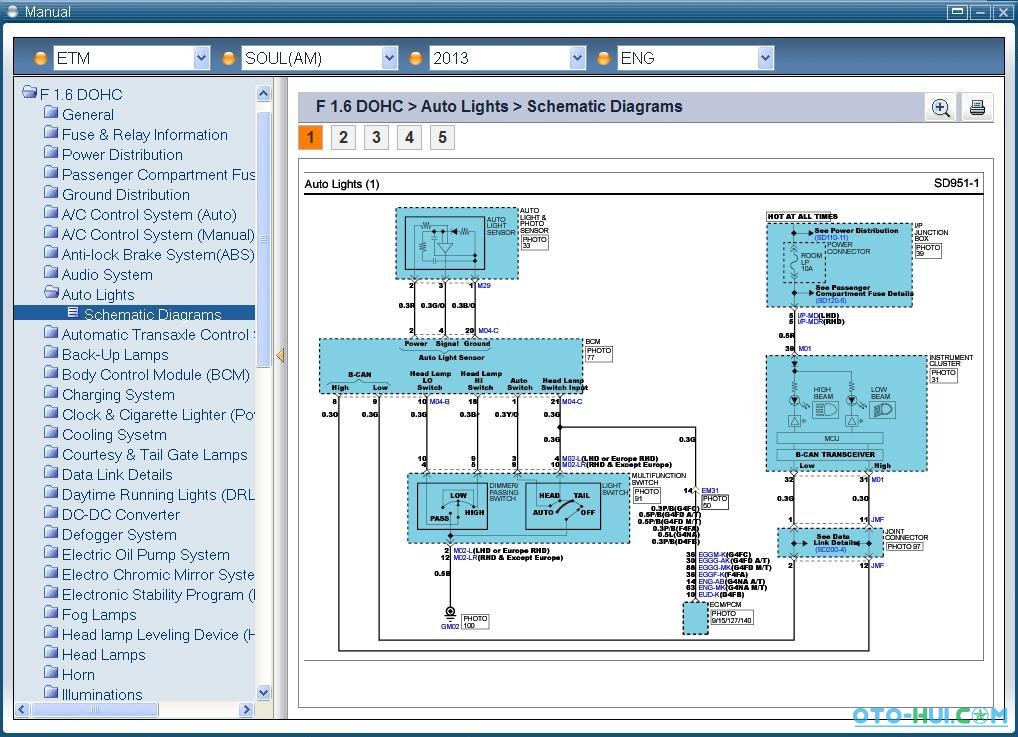This screenshot has width=1018, height=737.
Task: Open the General folder
Action: 79,114
